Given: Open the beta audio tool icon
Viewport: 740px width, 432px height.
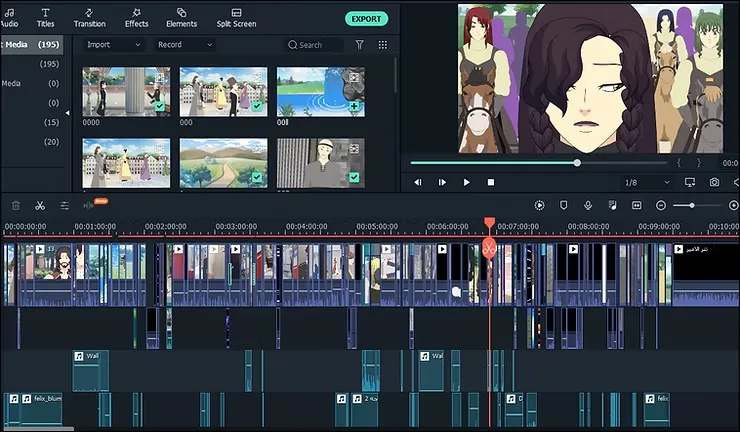Looking at the screenshot, I should pyautogui.click(x=89, y=205).
